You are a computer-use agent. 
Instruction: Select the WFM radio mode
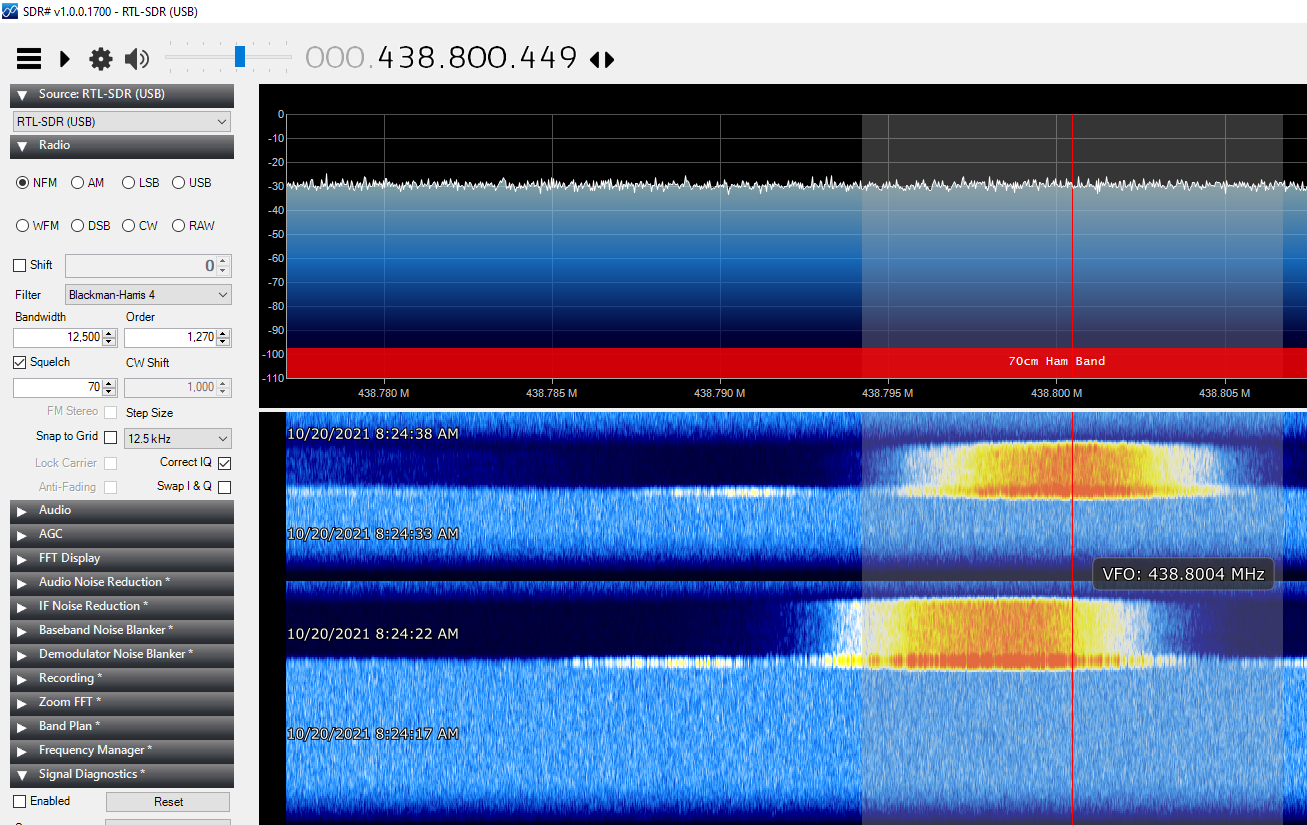pyautogui.click(x=22, y=226)
